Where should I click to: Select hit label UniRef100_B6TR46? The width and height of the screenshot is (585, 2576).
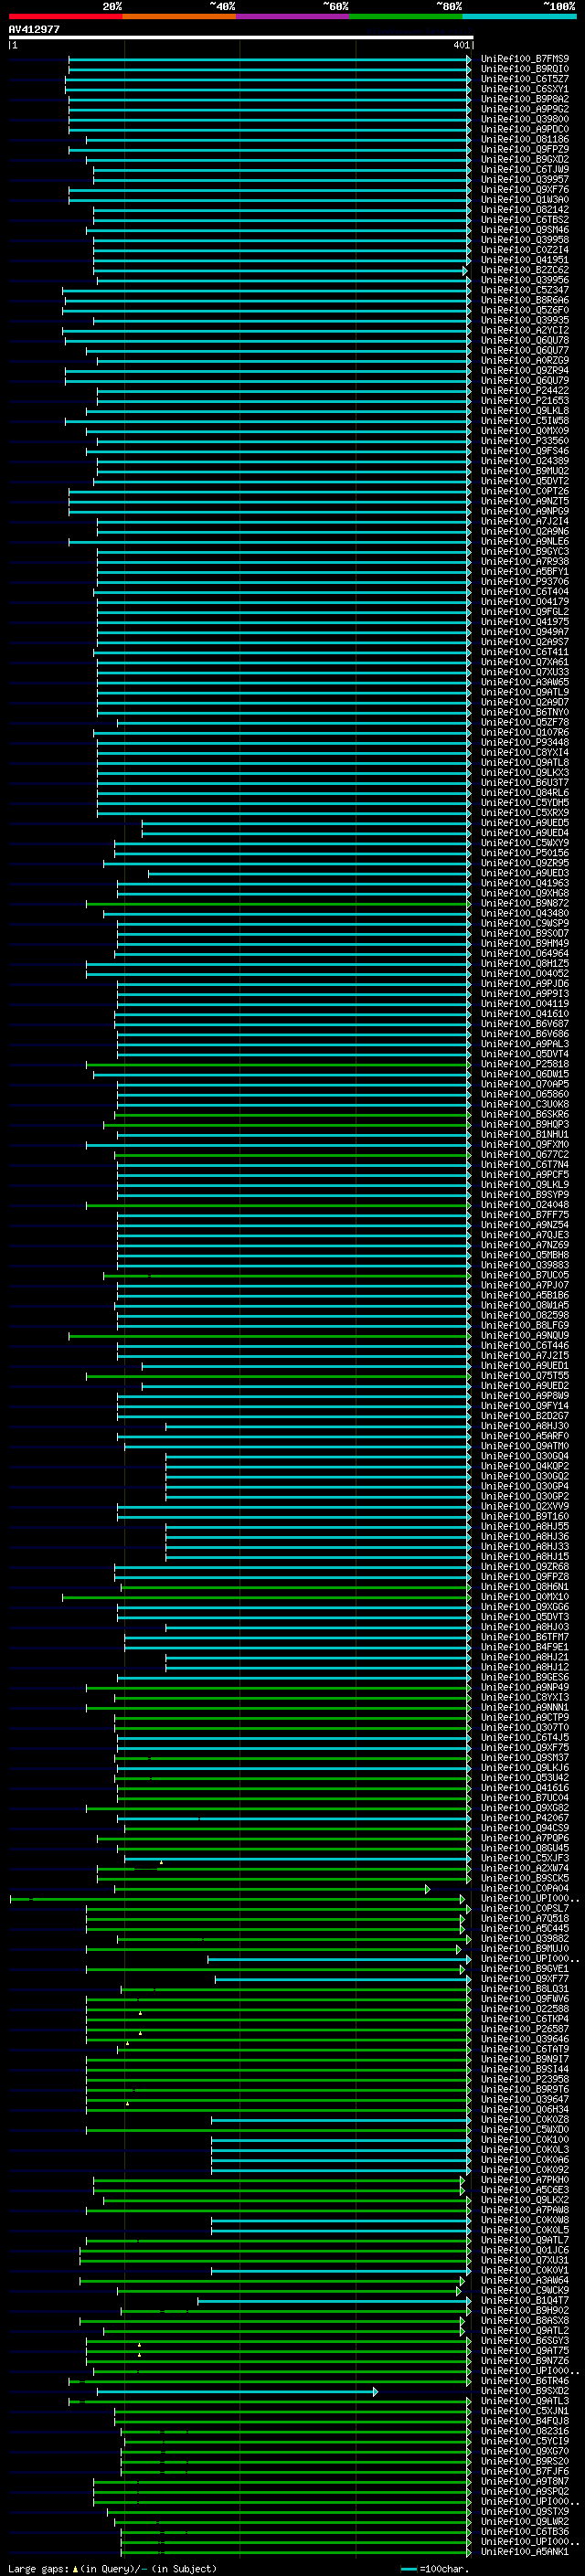(524, 2381)
